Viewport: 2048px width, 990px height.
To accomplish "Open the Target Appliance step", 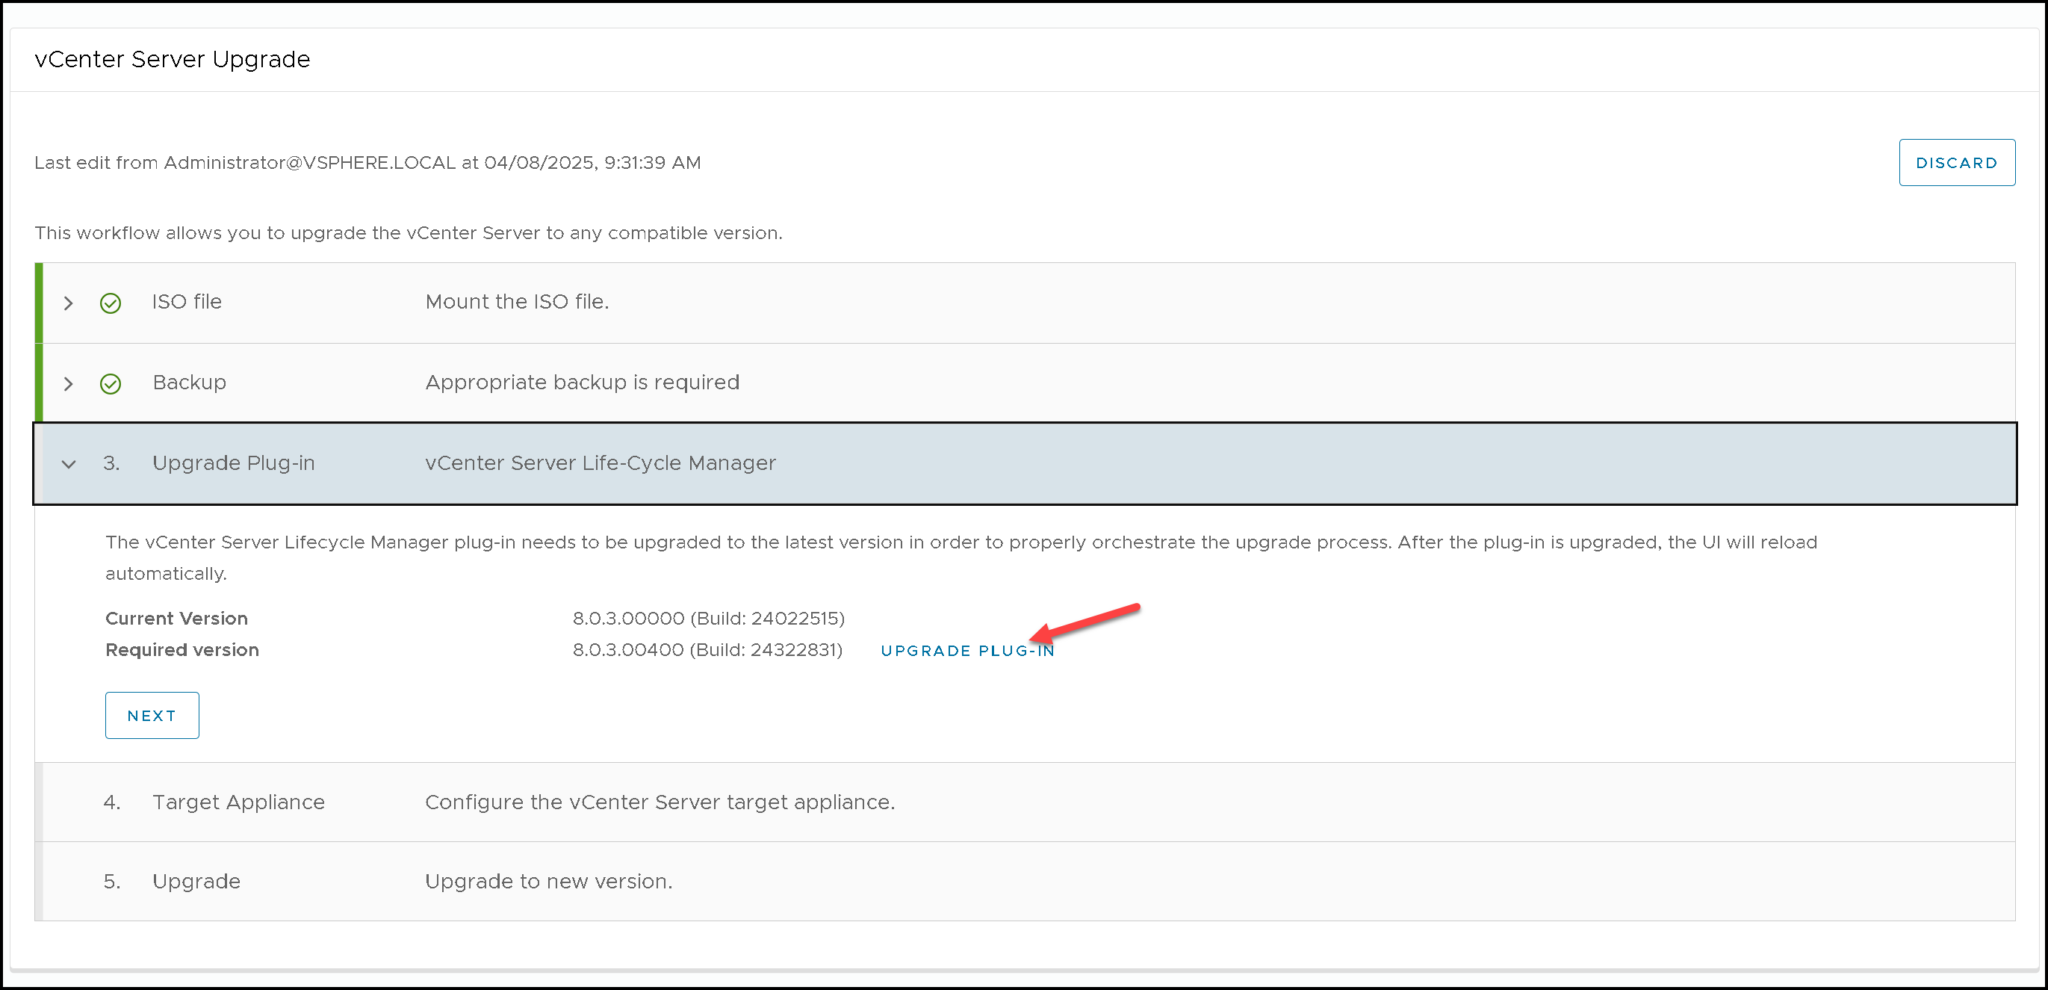I will 238,802.
